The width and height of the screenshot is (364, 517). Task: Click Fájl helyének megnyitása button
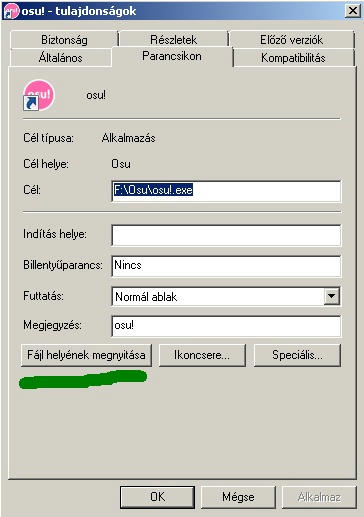[86, 355]
